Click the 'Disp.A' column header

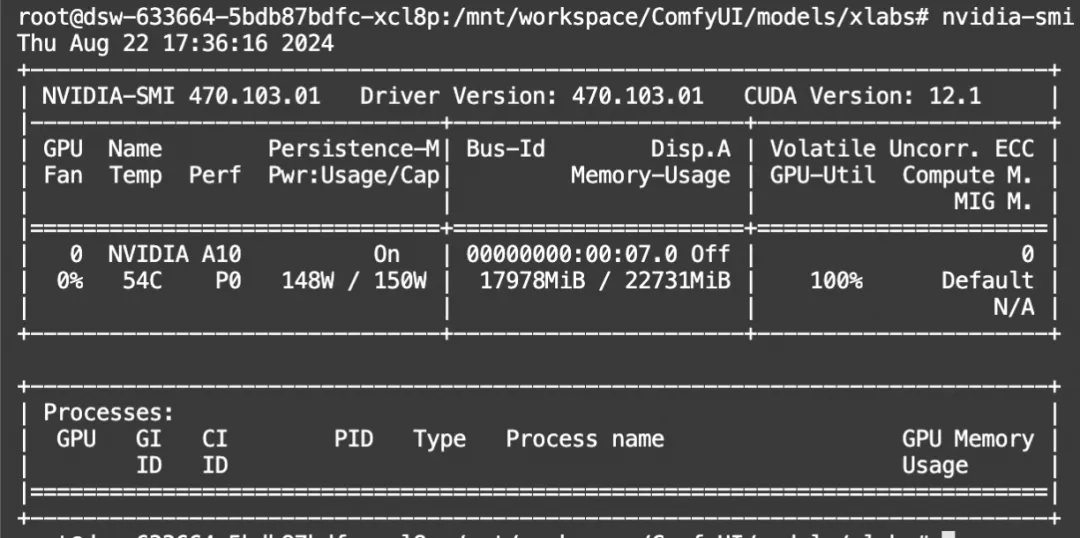click(x=691, y=149)
